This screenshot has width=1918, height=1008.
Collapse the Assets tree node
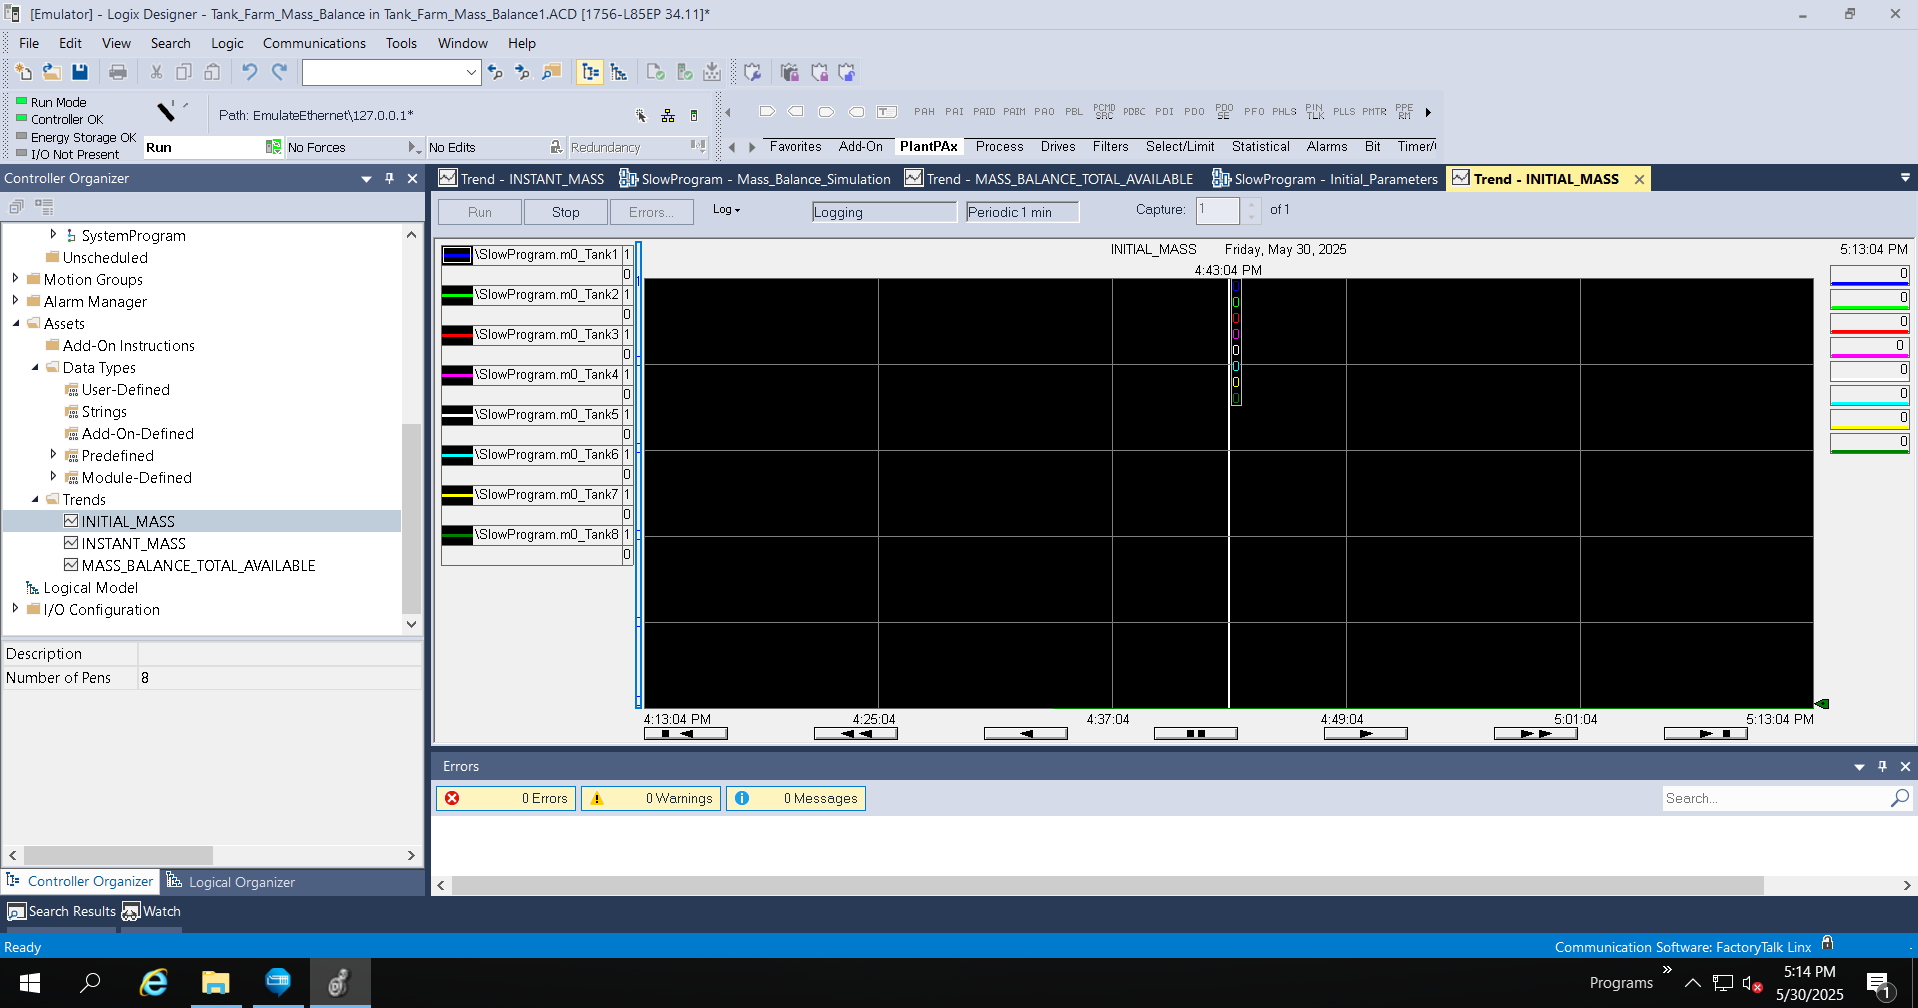coord(15,323)
